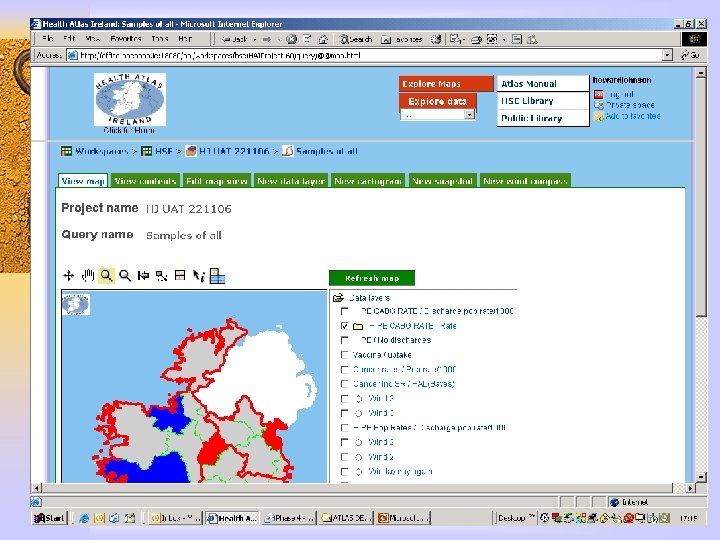Screen dimensions: 720x540
Task: Open the New wind compass tab
Action: (x=525, y=181)
